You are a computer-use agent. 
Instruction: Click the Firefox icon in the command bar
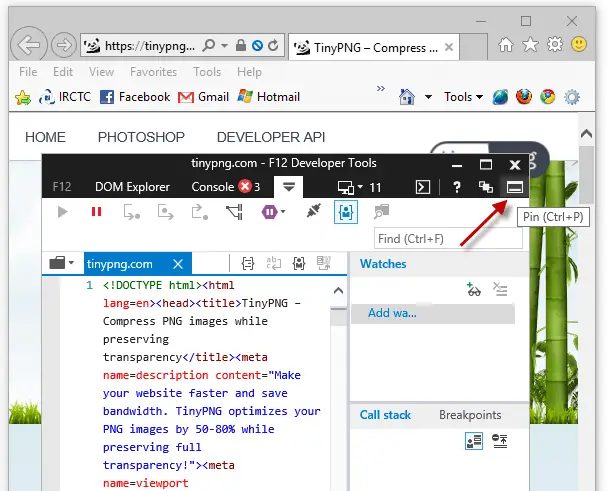point(524,97)
